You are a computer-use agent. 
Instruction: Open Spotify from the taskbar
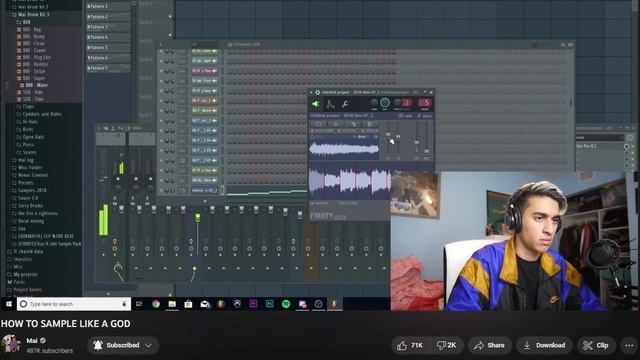pos(286,304)
